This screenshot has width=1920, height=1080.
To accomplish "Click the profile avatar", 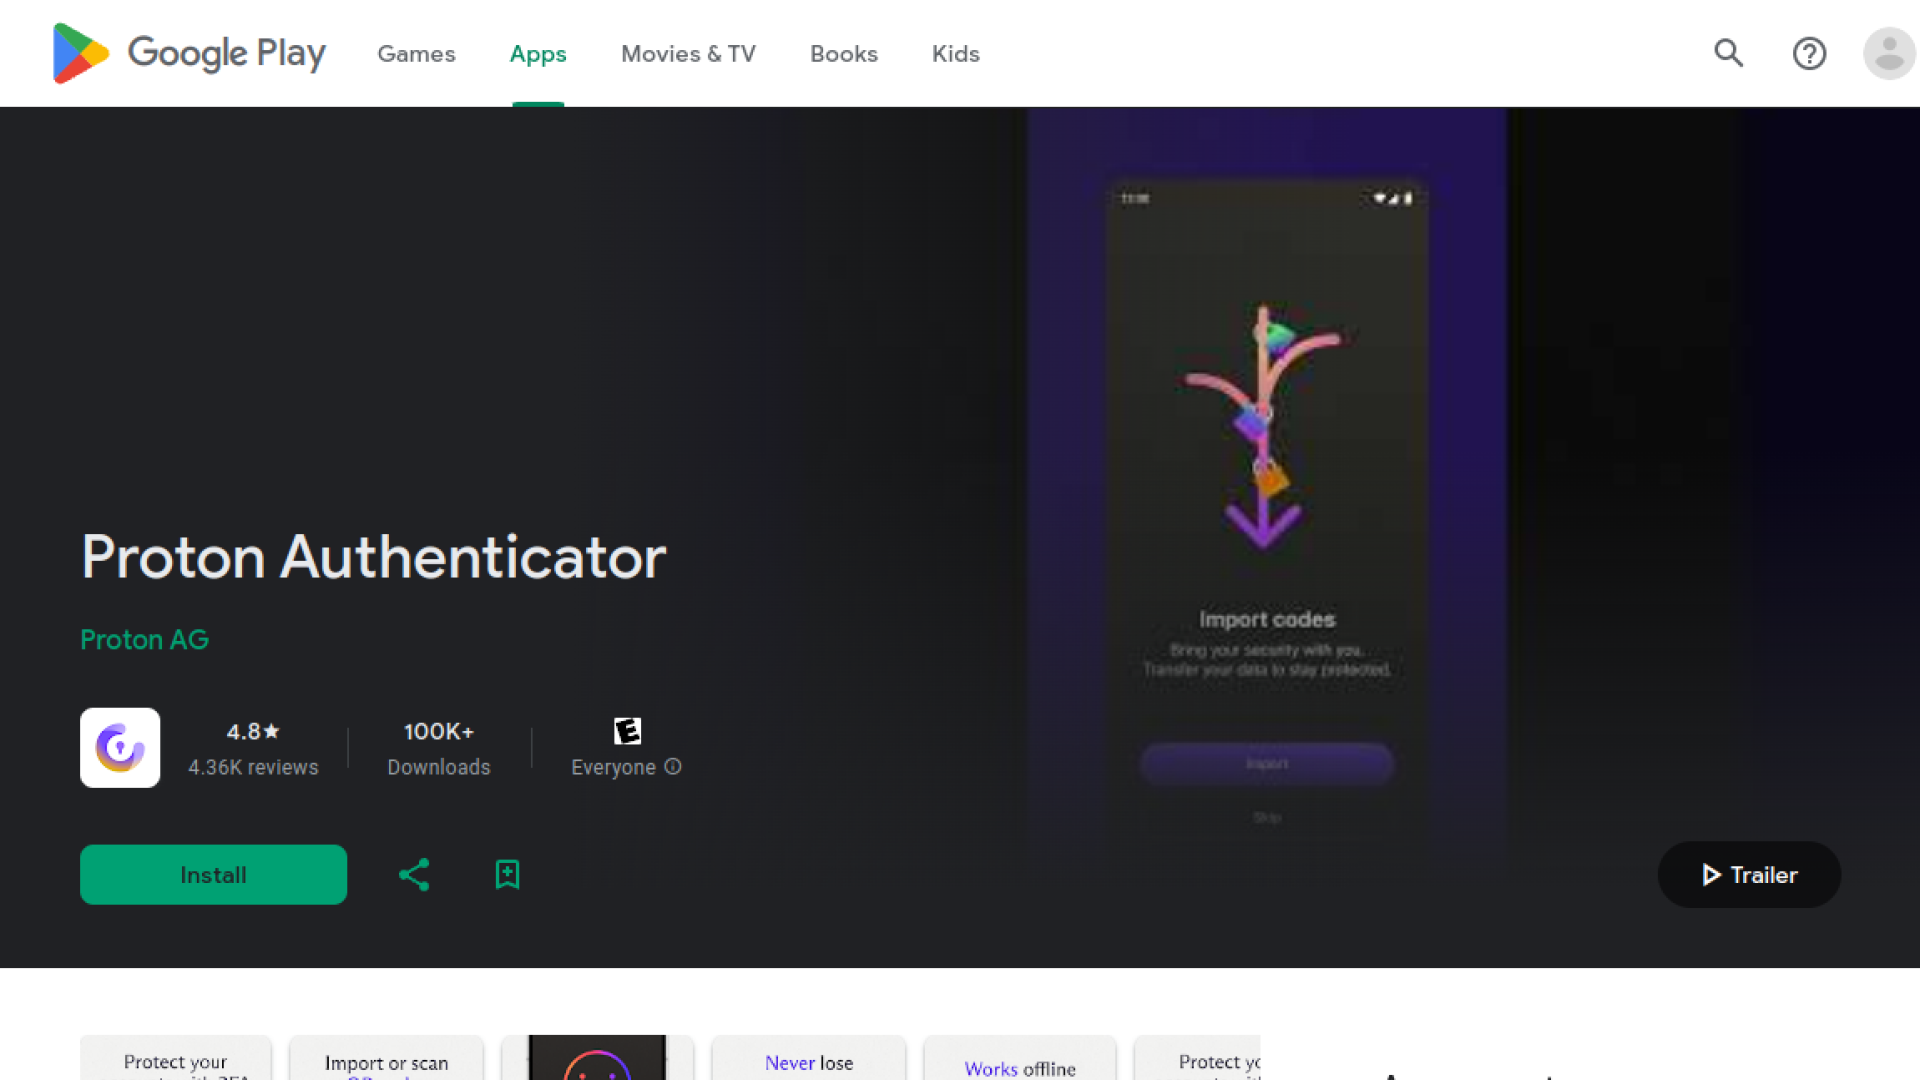I will (x=1889, y=53).
